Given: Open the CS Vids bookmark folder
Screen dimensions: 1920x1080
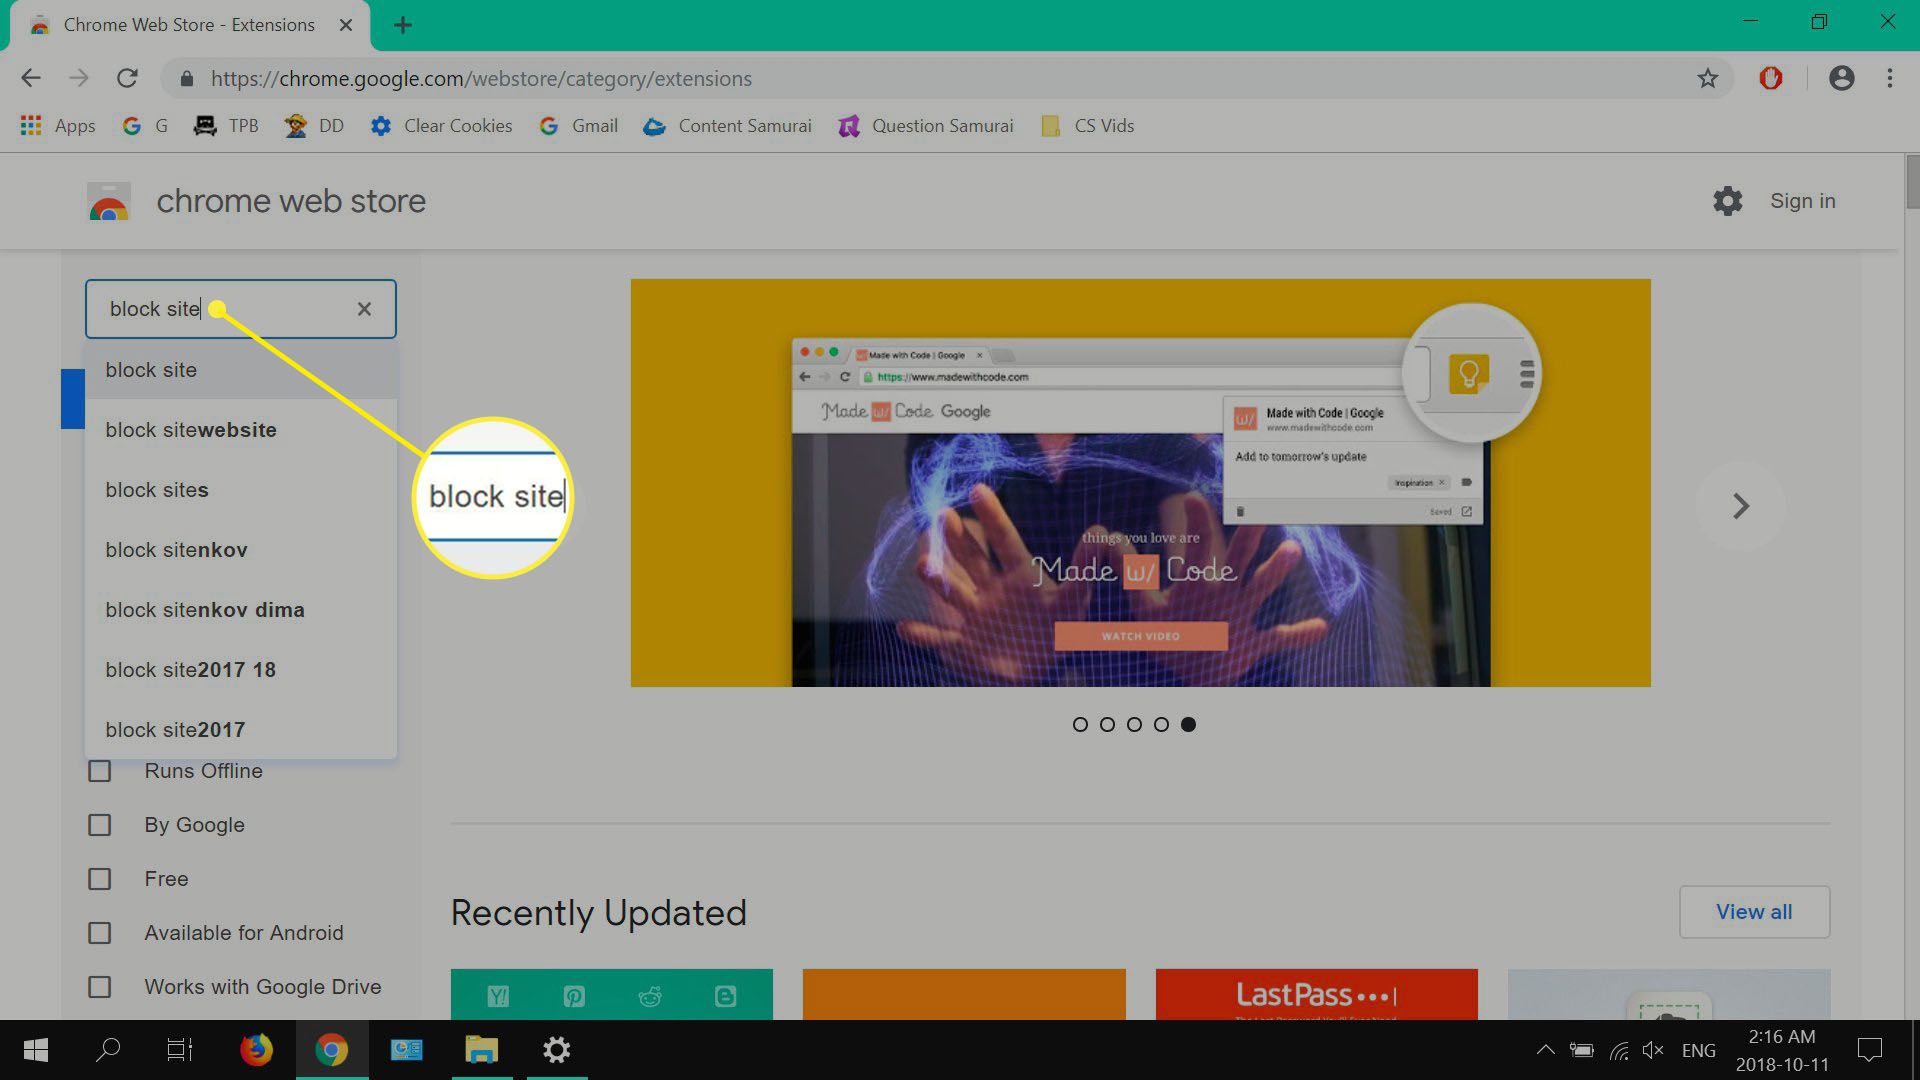Looking at the screenshot, I should (1087, 126).
